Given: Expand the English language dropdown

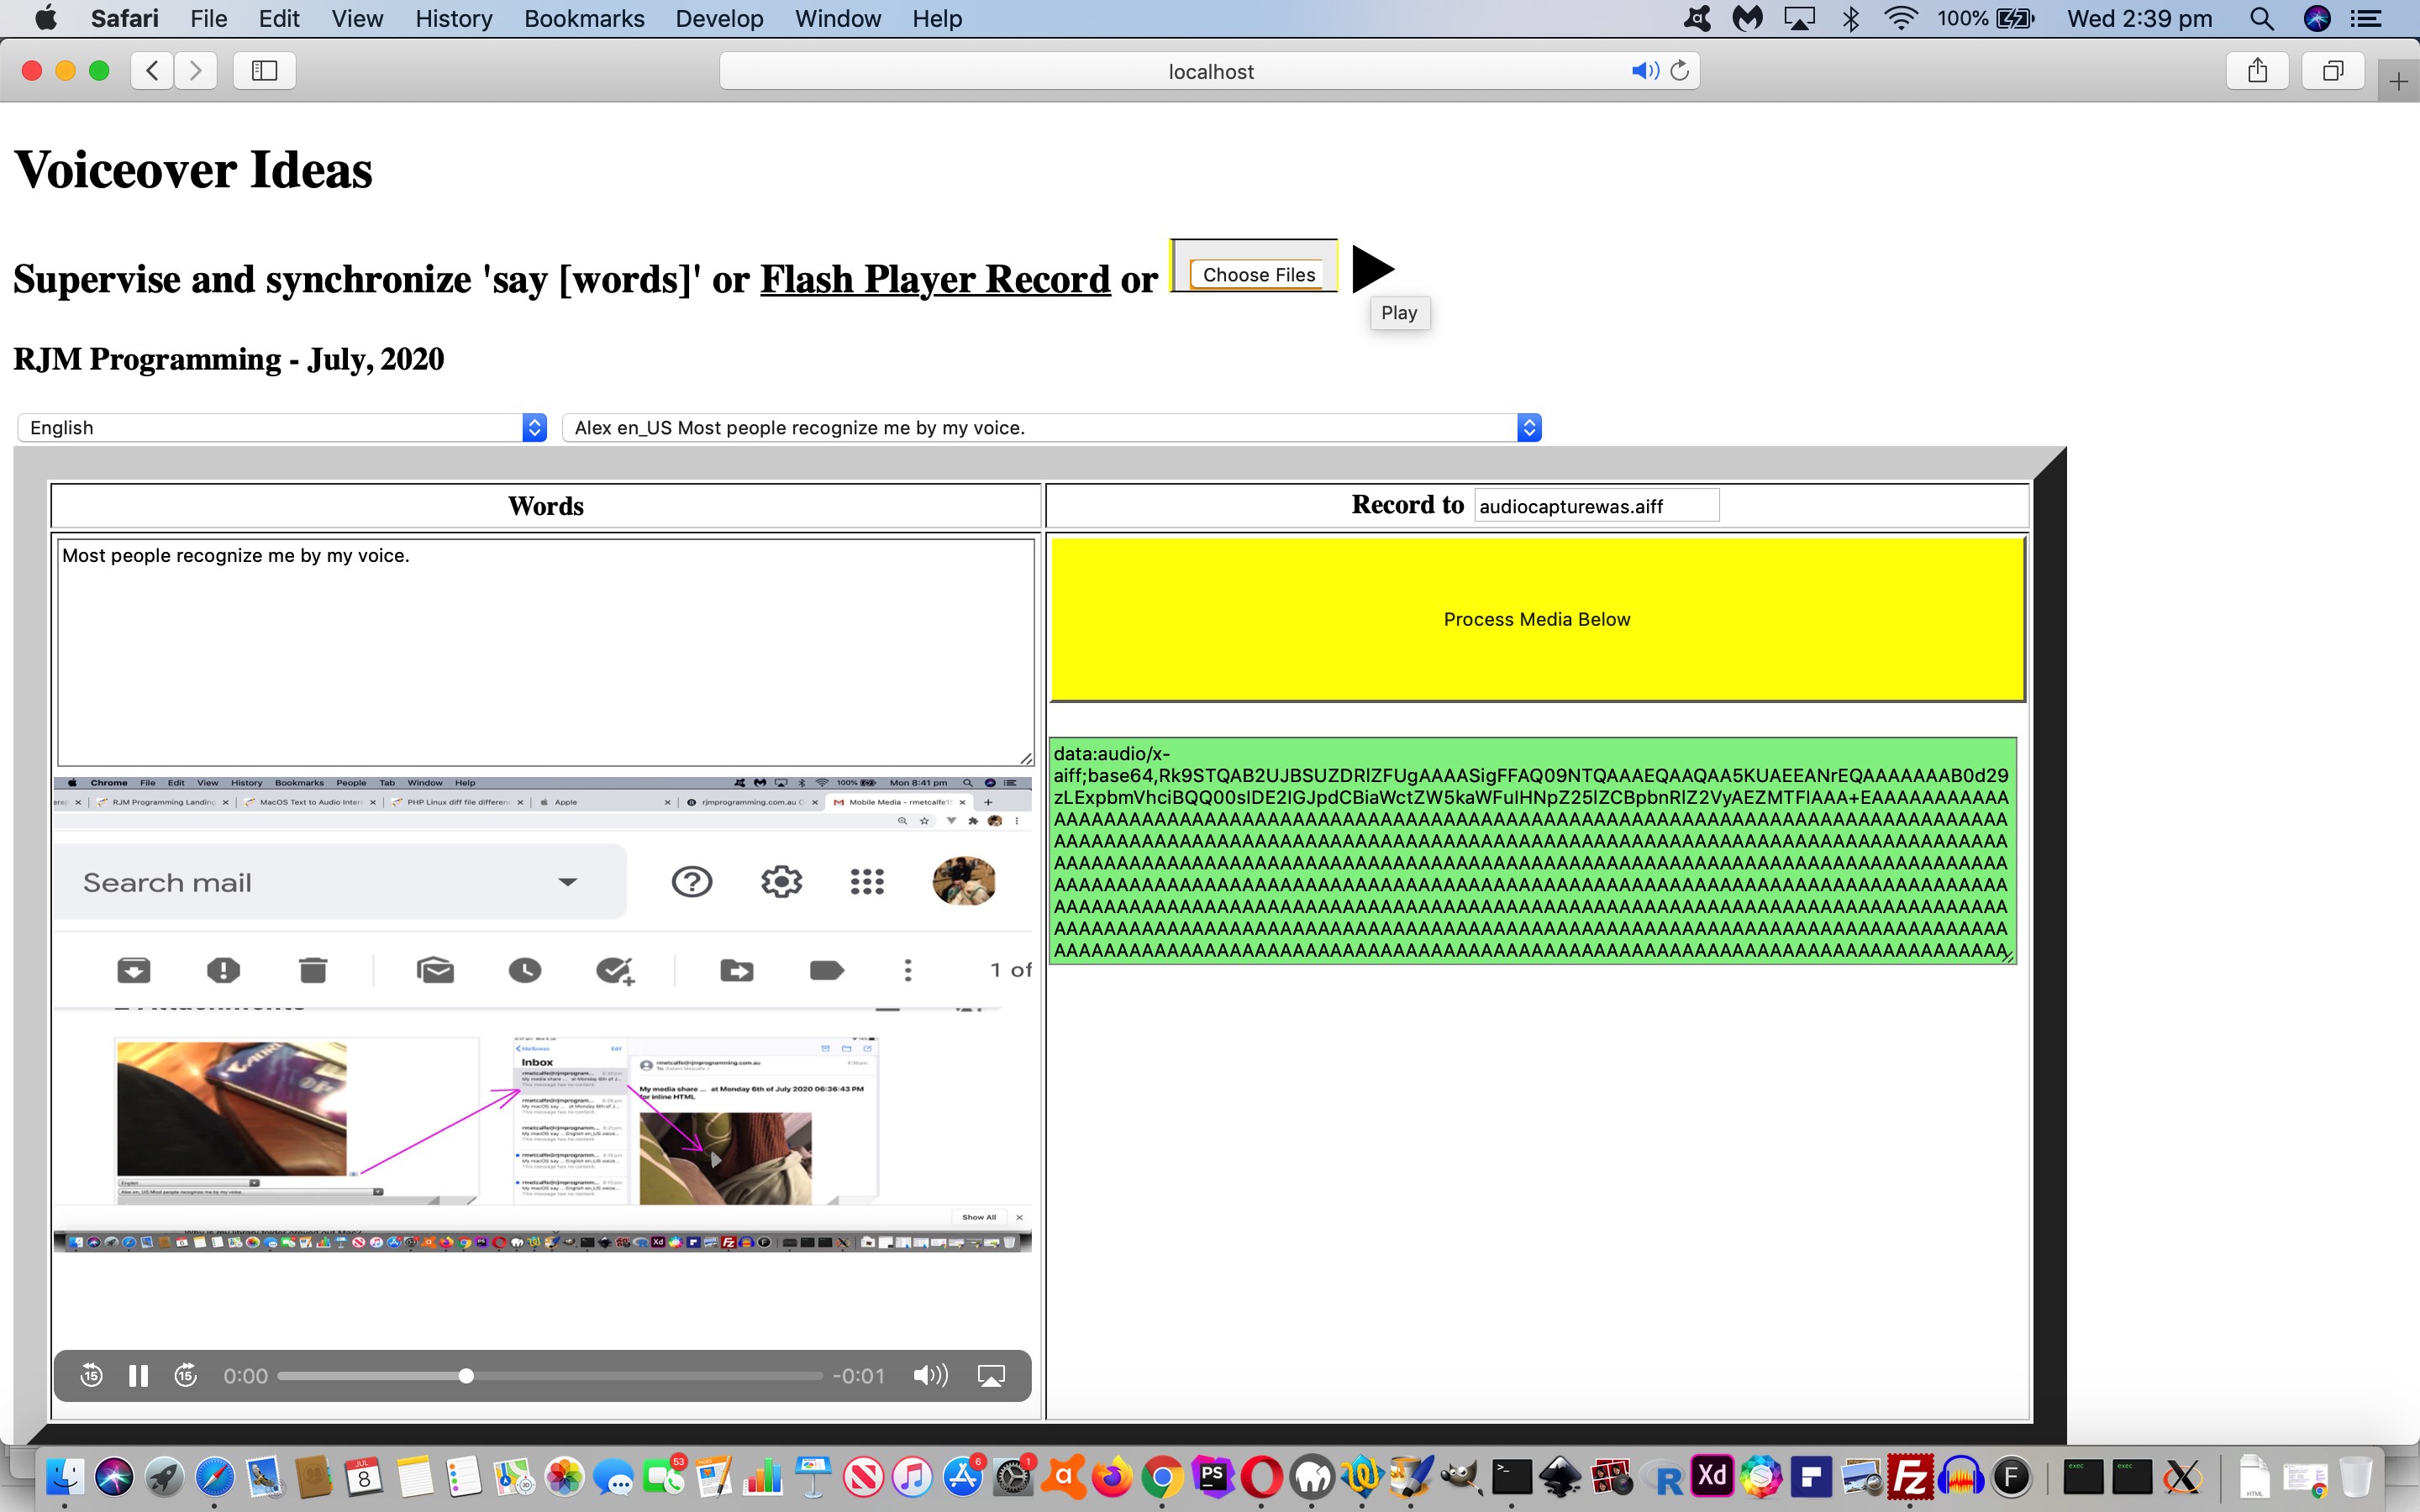Looking at the screenshot, I should [x=282, y=427].
